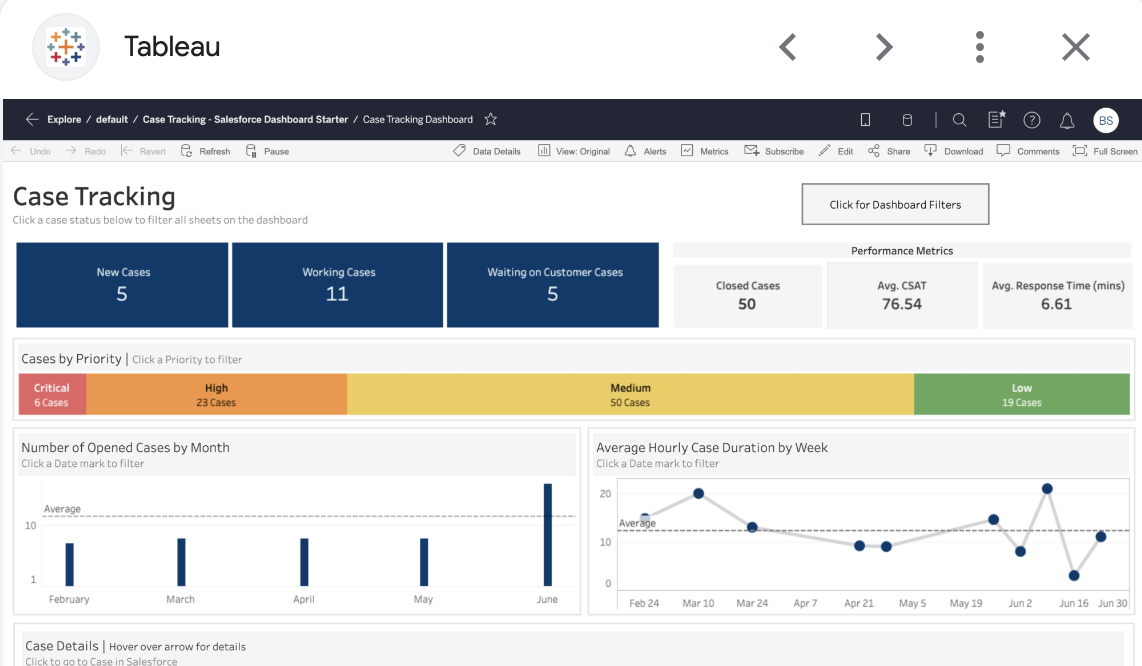Click the Case Tracking Dashboard breadcrumb
The image size is (1142, 666).
click(x=417, y=120)
